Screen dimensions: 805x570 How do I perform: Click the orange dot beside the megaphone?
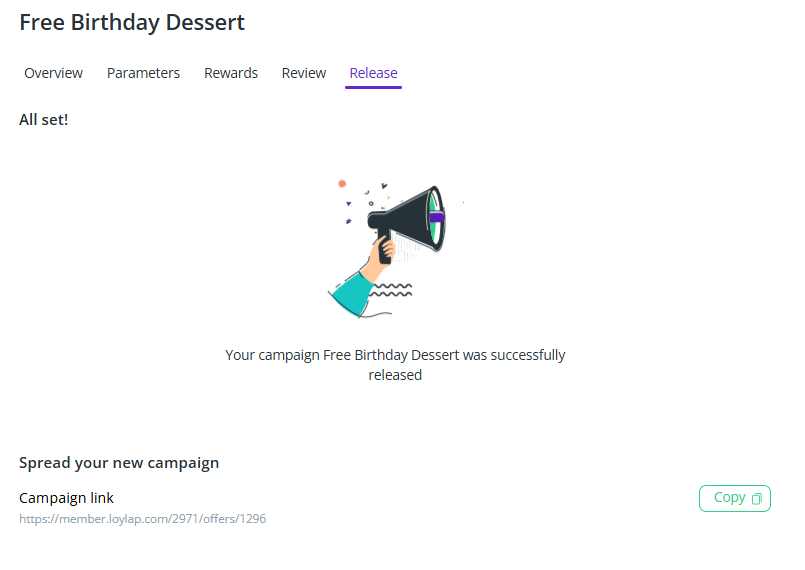click(x=342, y=184)
